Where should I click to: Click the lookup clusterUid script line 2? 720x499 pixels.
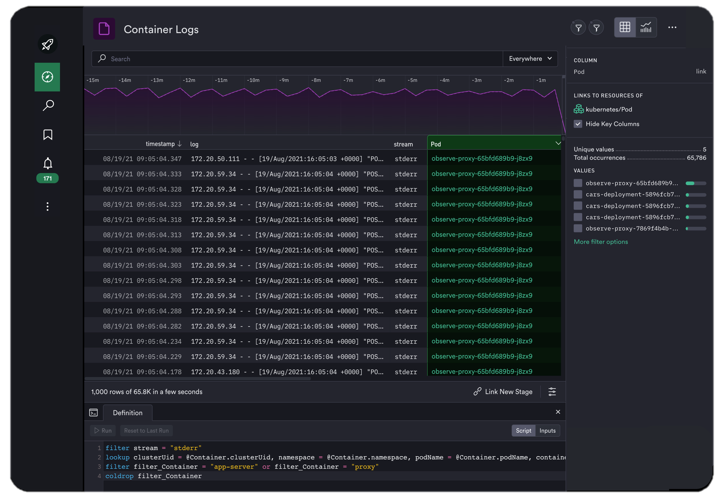tap(335, 457)
